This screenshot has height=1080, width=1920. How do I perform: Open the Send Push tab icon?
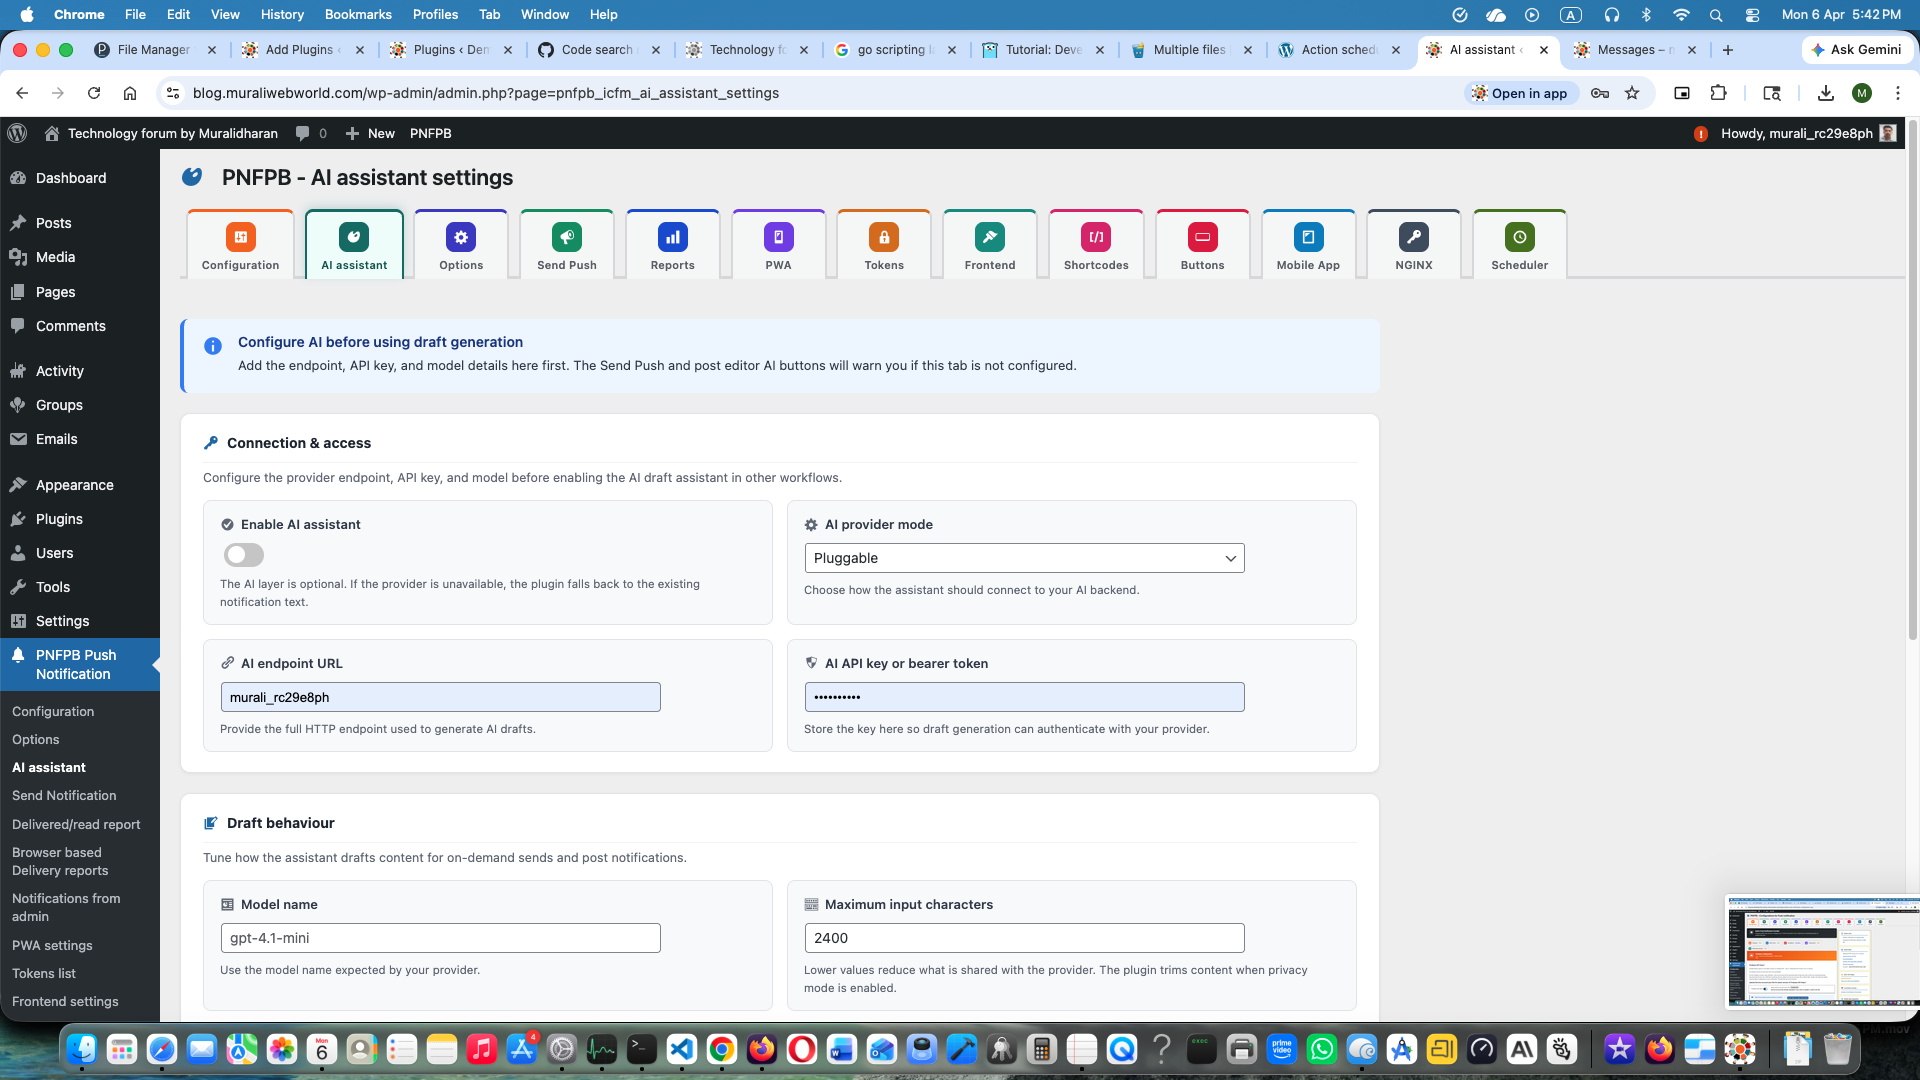tap(566, 238)
